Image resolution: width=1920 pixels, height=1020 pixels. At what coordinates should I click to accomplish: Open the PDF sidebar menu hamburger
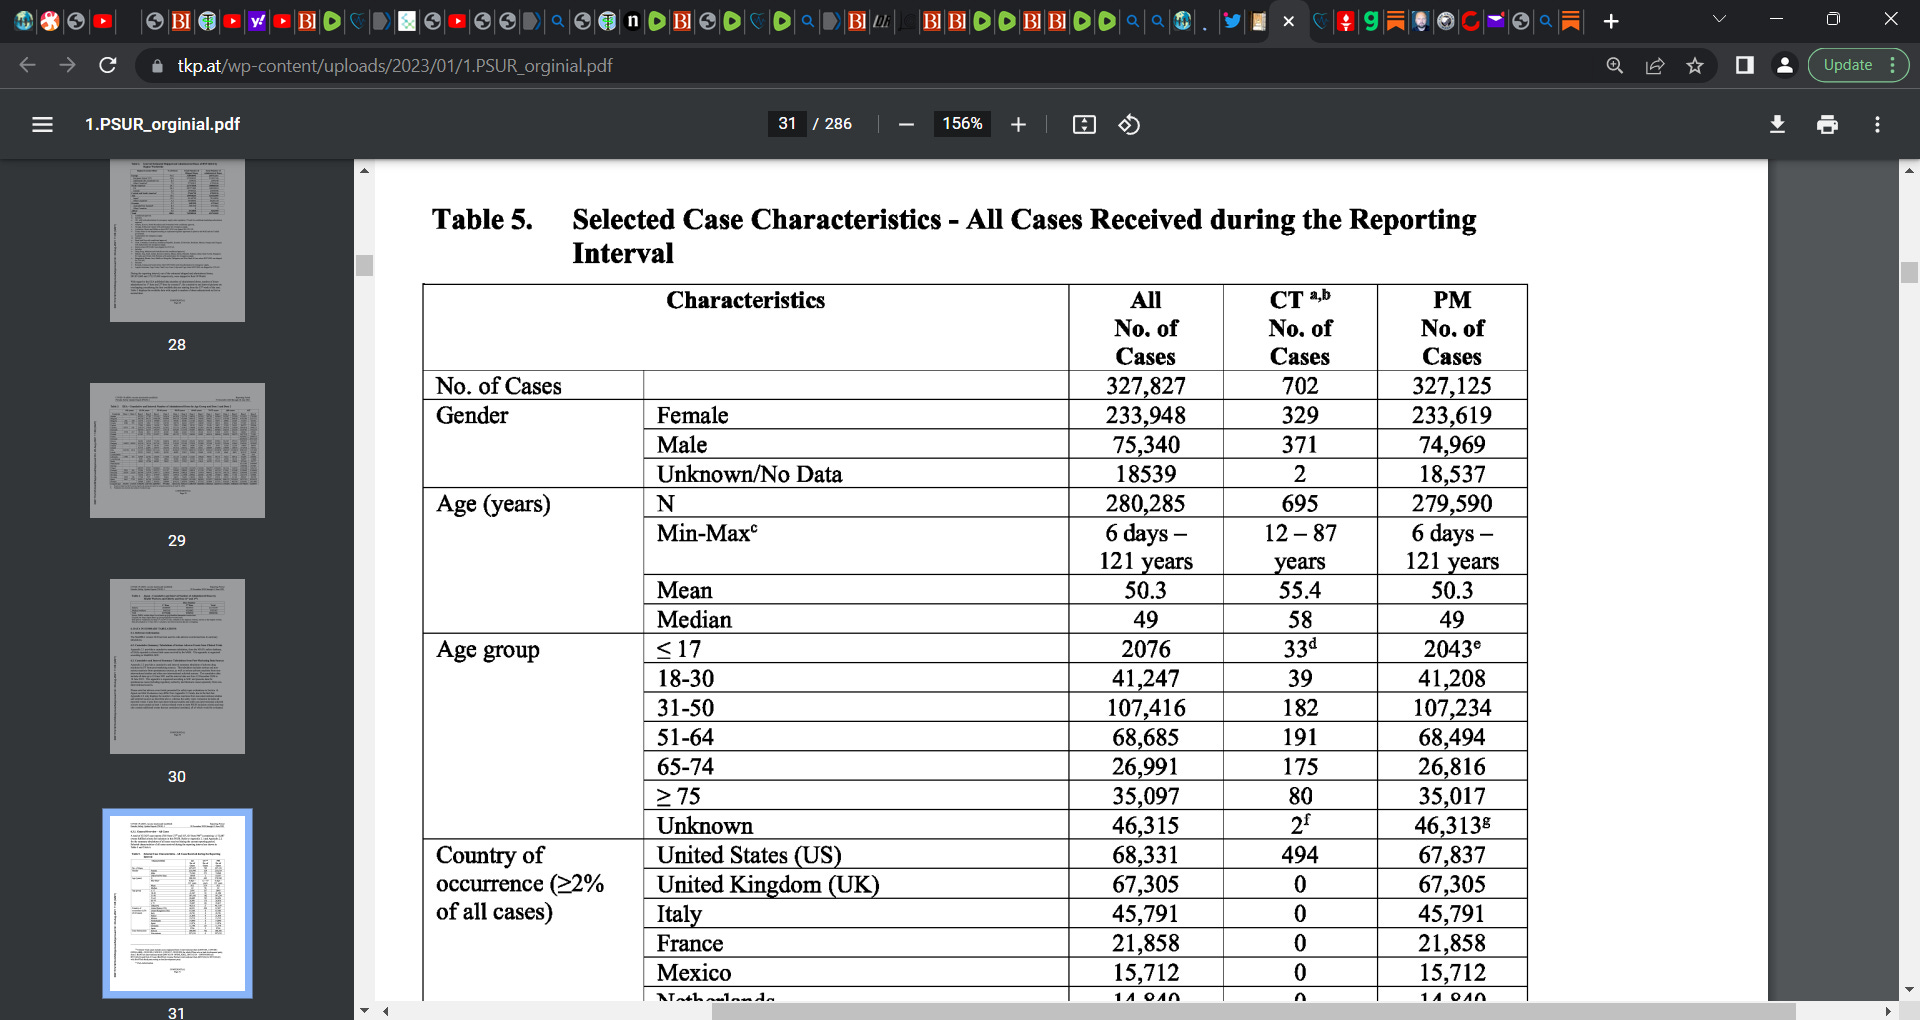(42, 124)
